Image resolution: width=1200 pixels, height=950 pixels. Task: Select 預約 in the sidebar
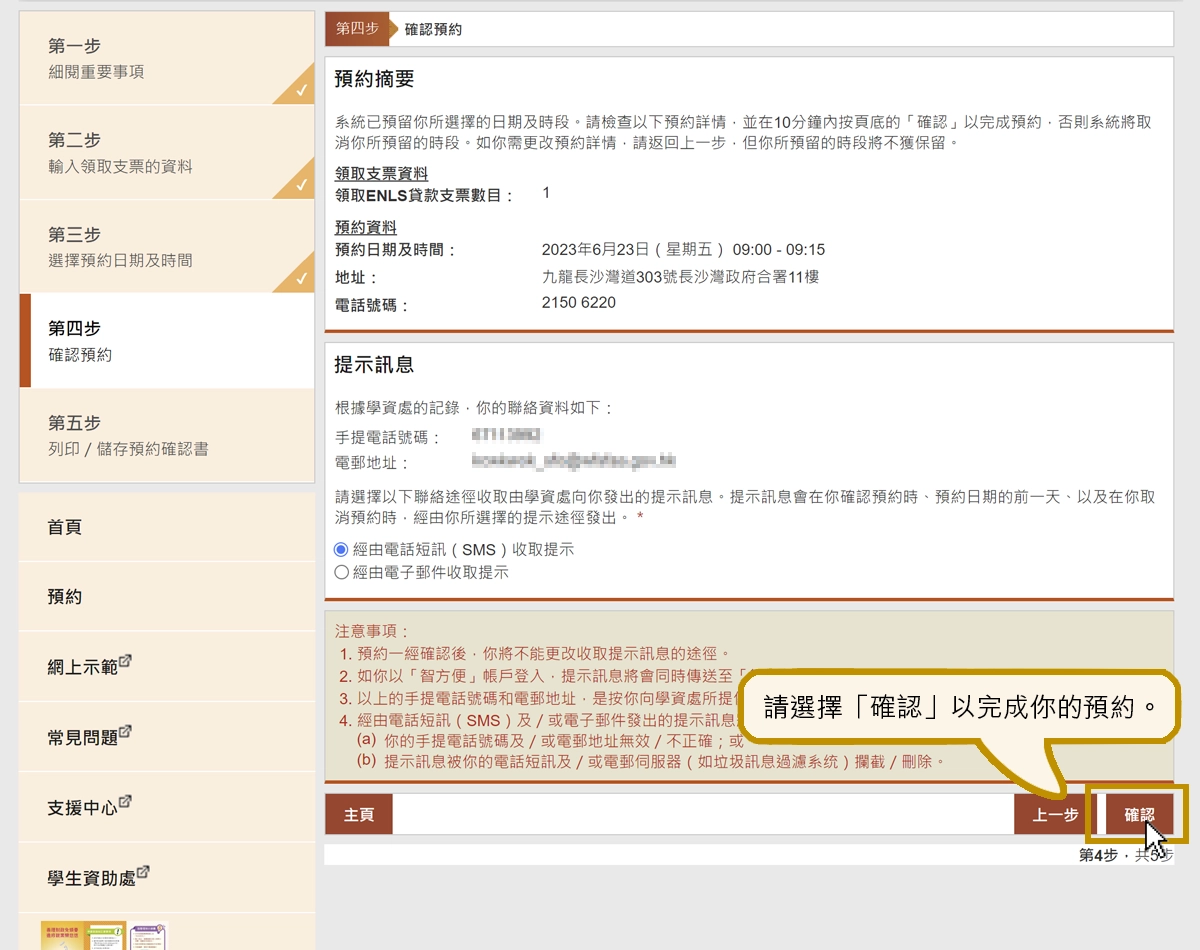tap(65, 597)
